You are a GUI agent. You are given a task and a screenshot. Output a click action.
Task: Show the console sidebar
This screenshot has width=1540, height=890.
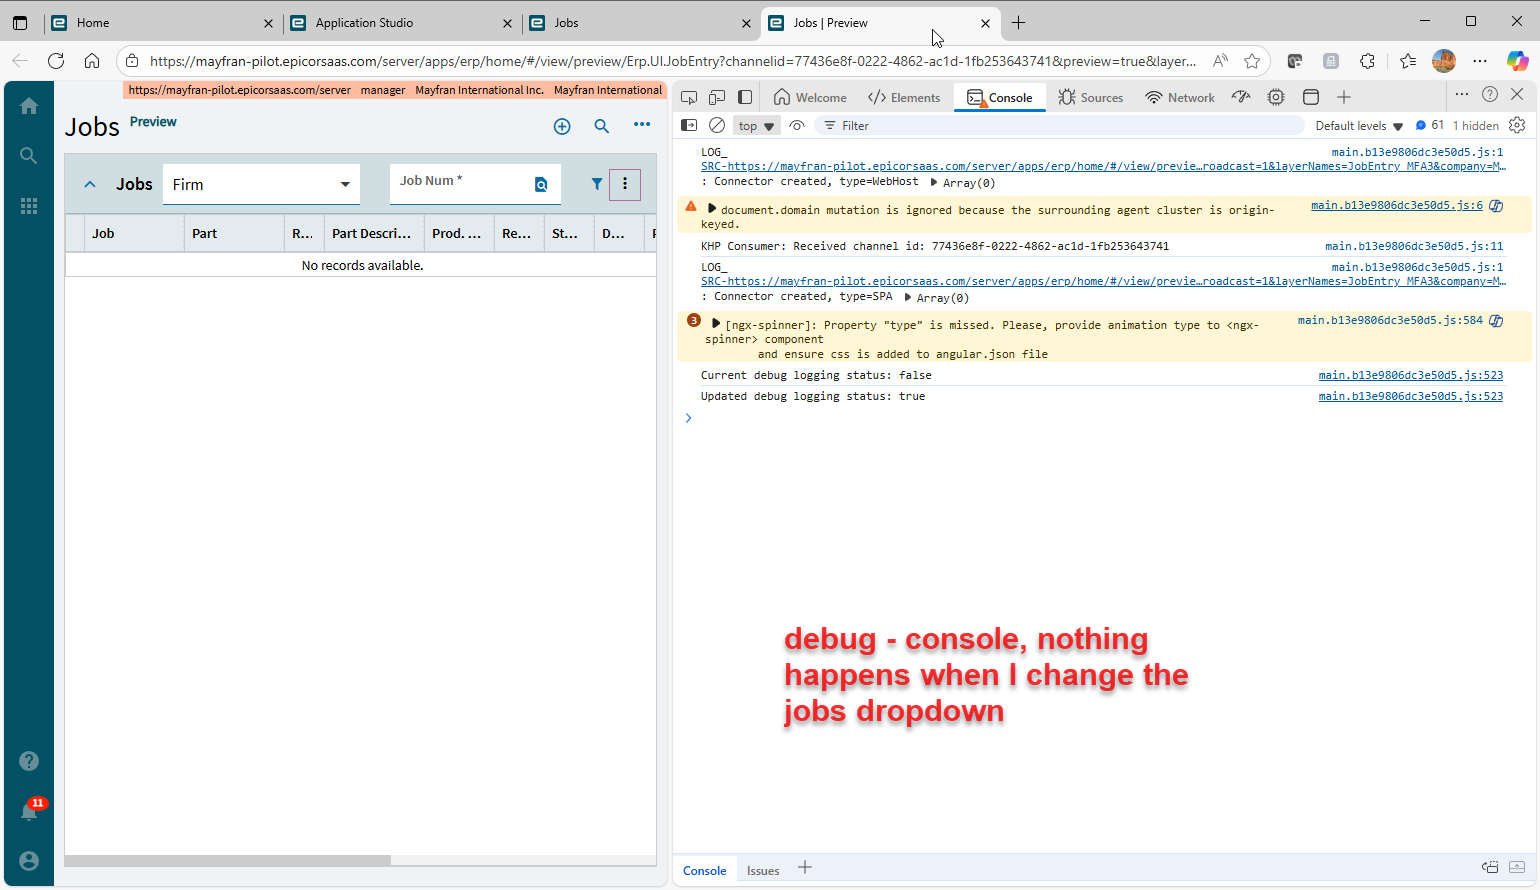(x=689, y=125)
